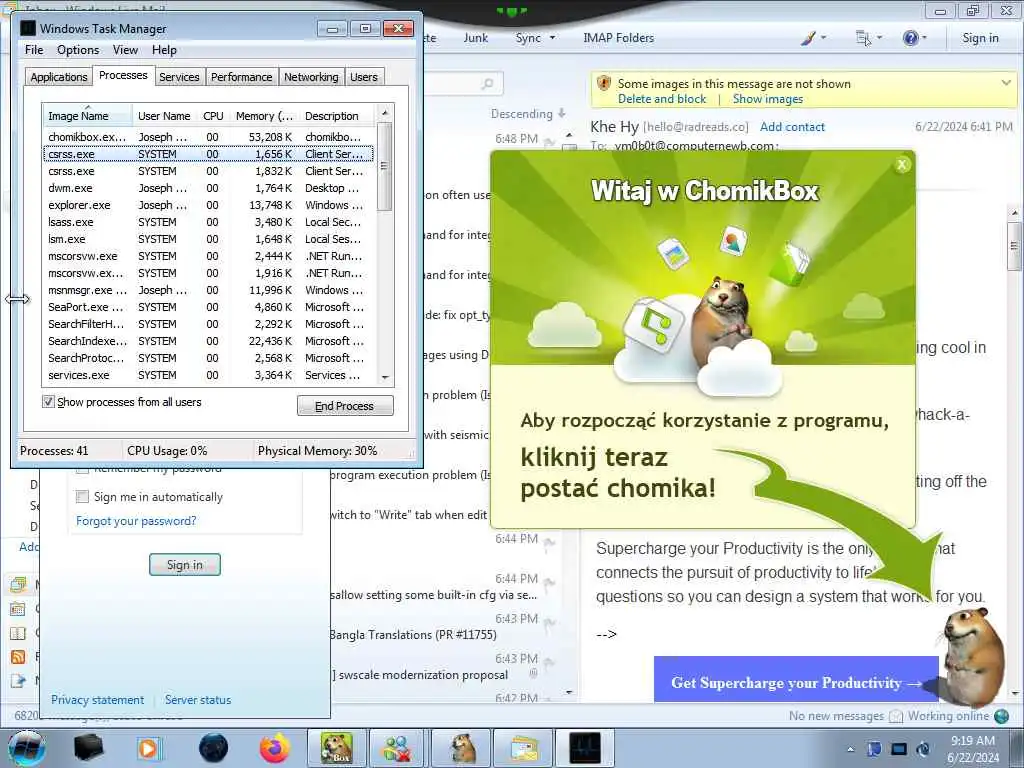Open the Feeds RSS icon in Live Mail sidebar
This screenshot has width=1024, height=768.
point(18,656)
